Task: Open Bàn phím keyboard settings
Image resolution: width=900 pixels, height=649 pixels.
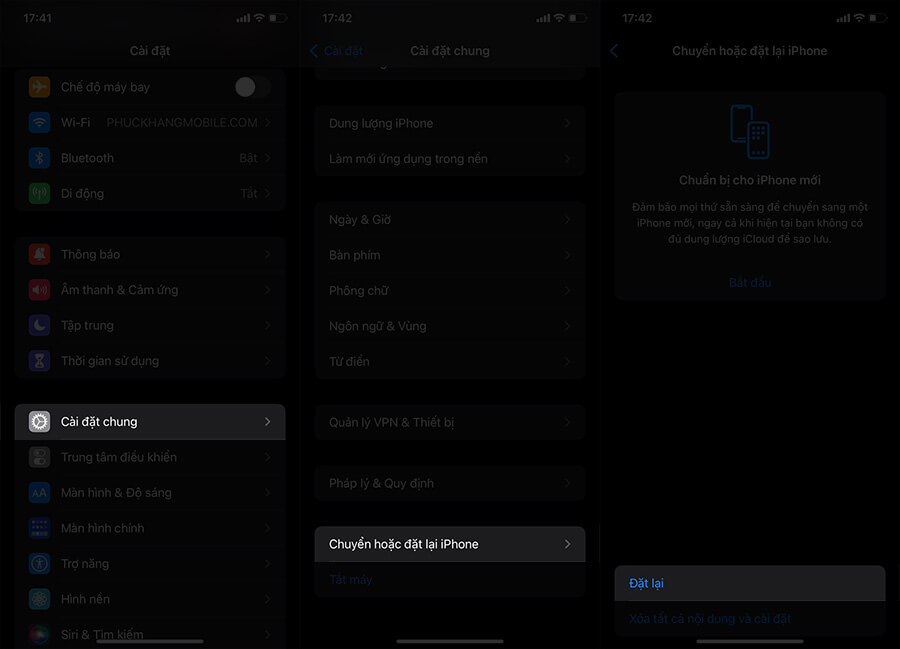Action: [x=449, y=255]
